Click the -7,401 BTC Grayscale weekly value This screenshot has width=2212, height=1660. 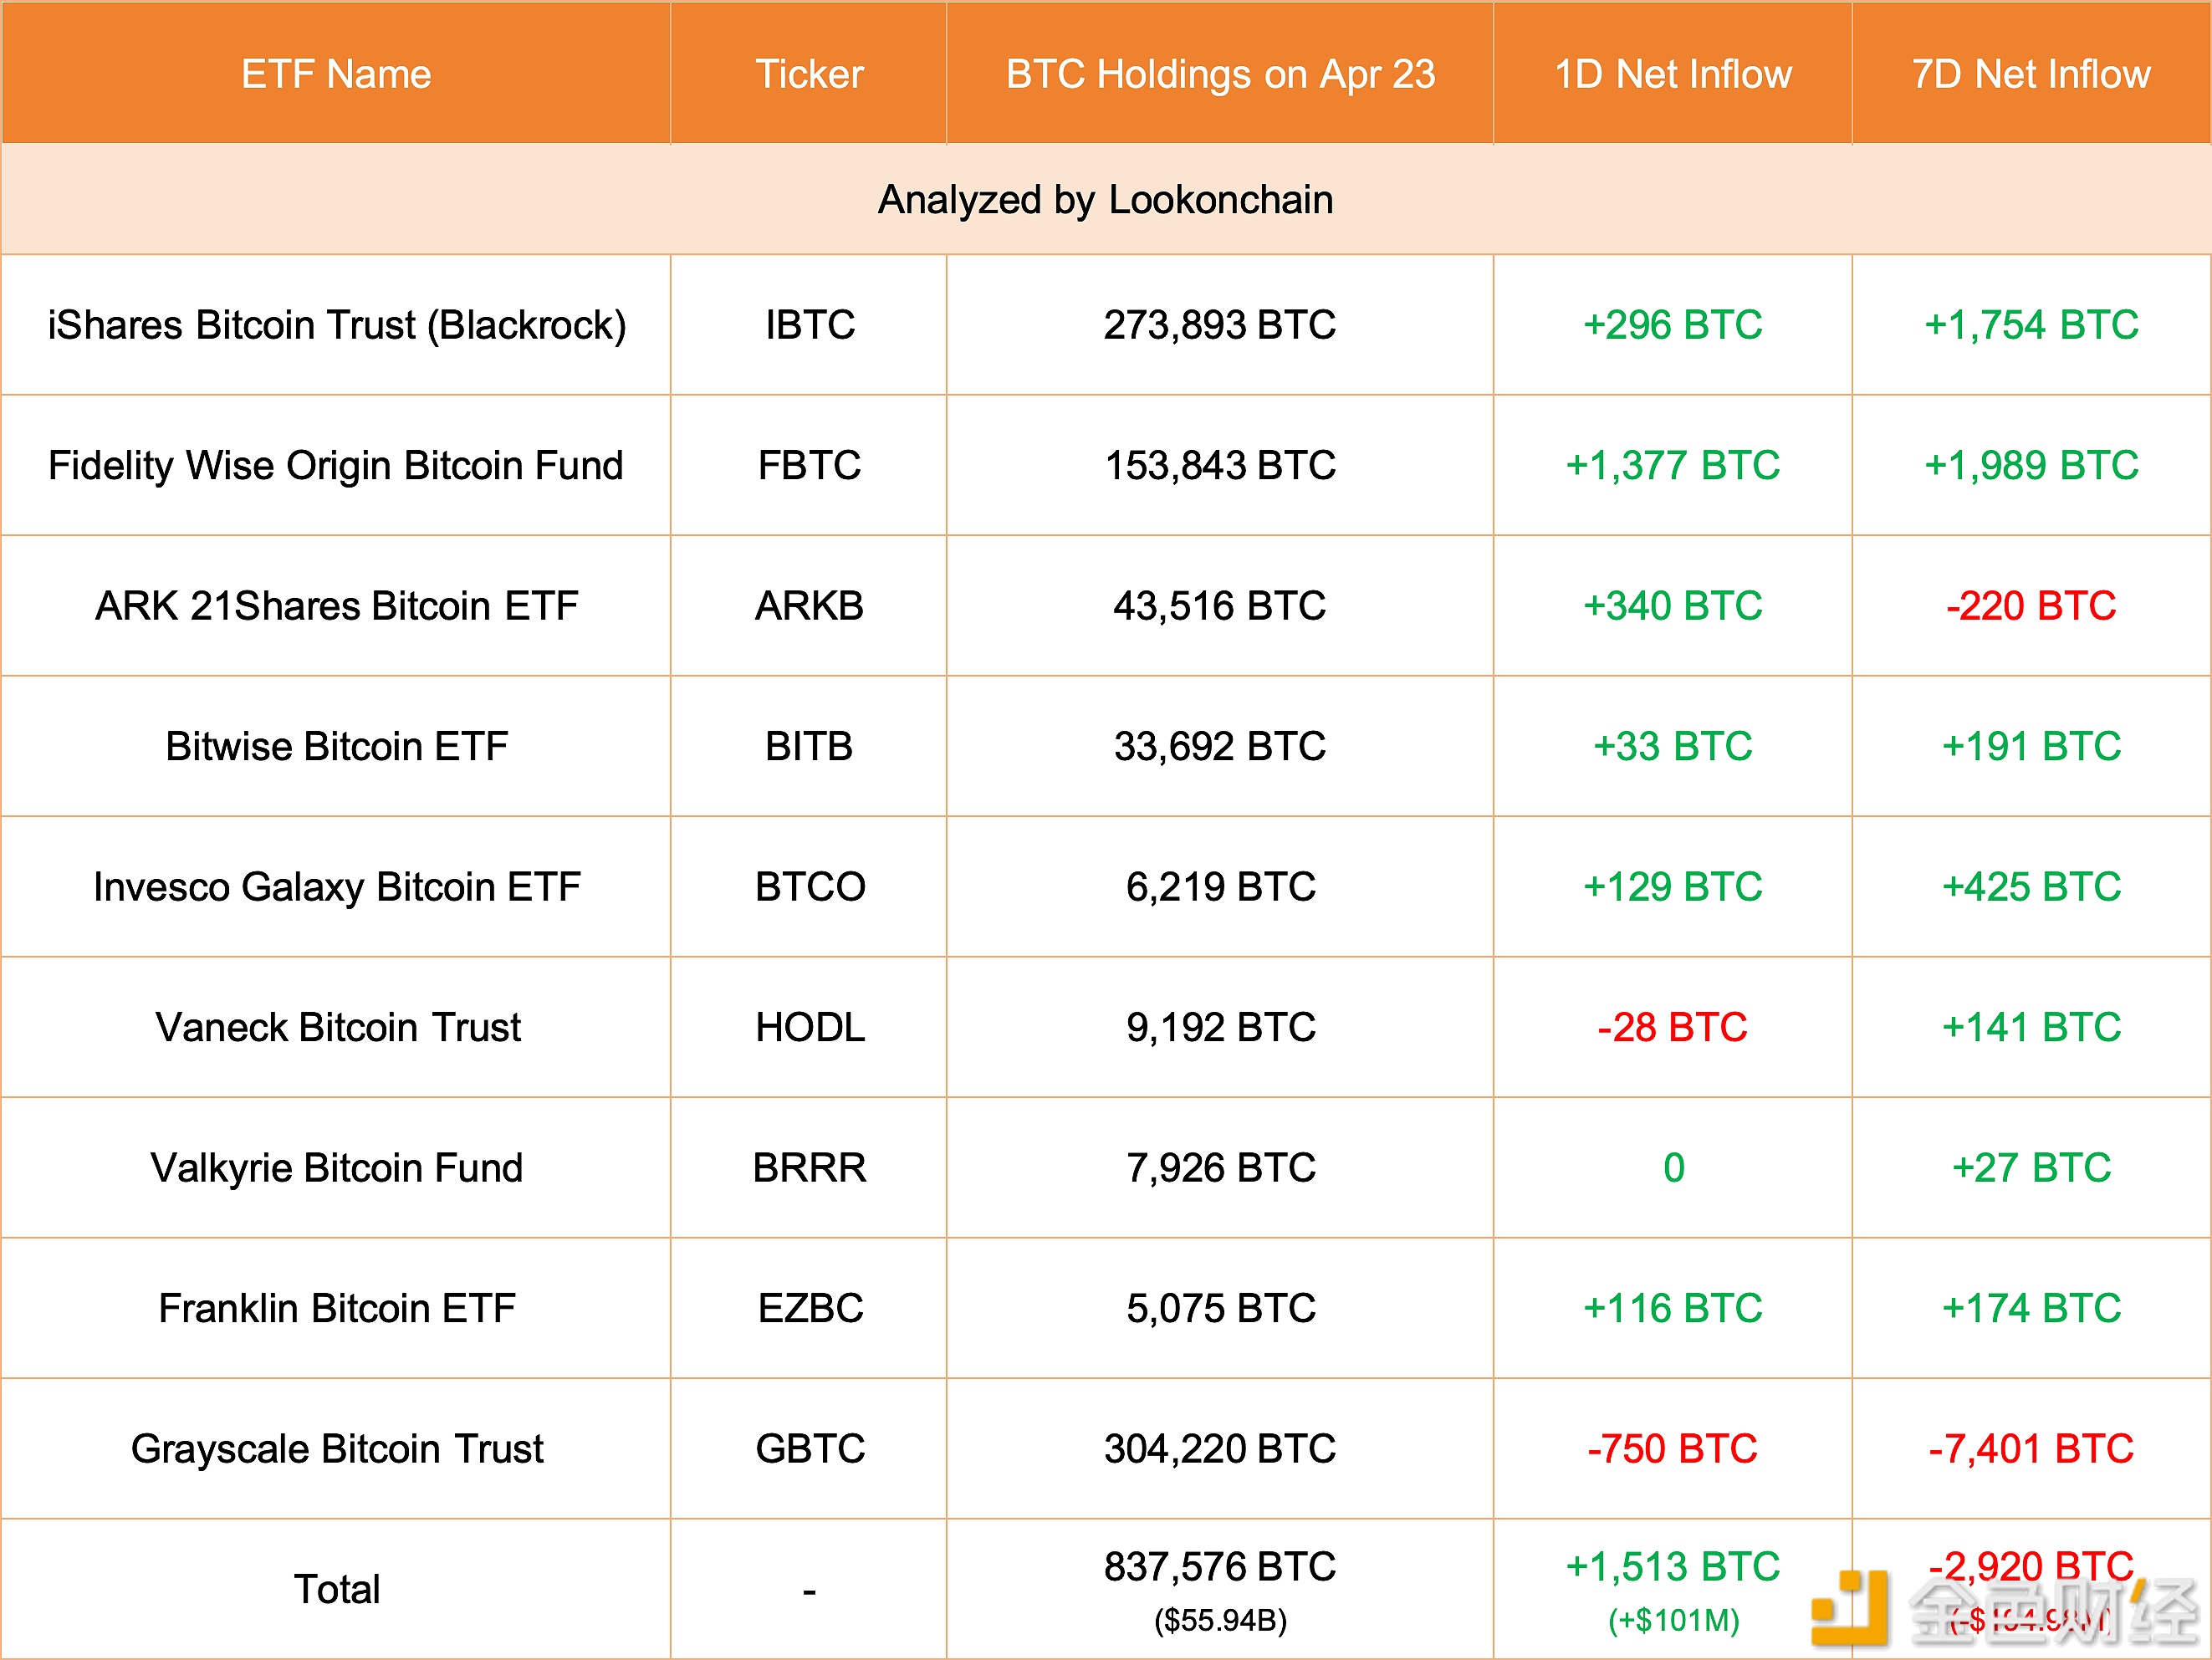(x=2031, y=1449)
